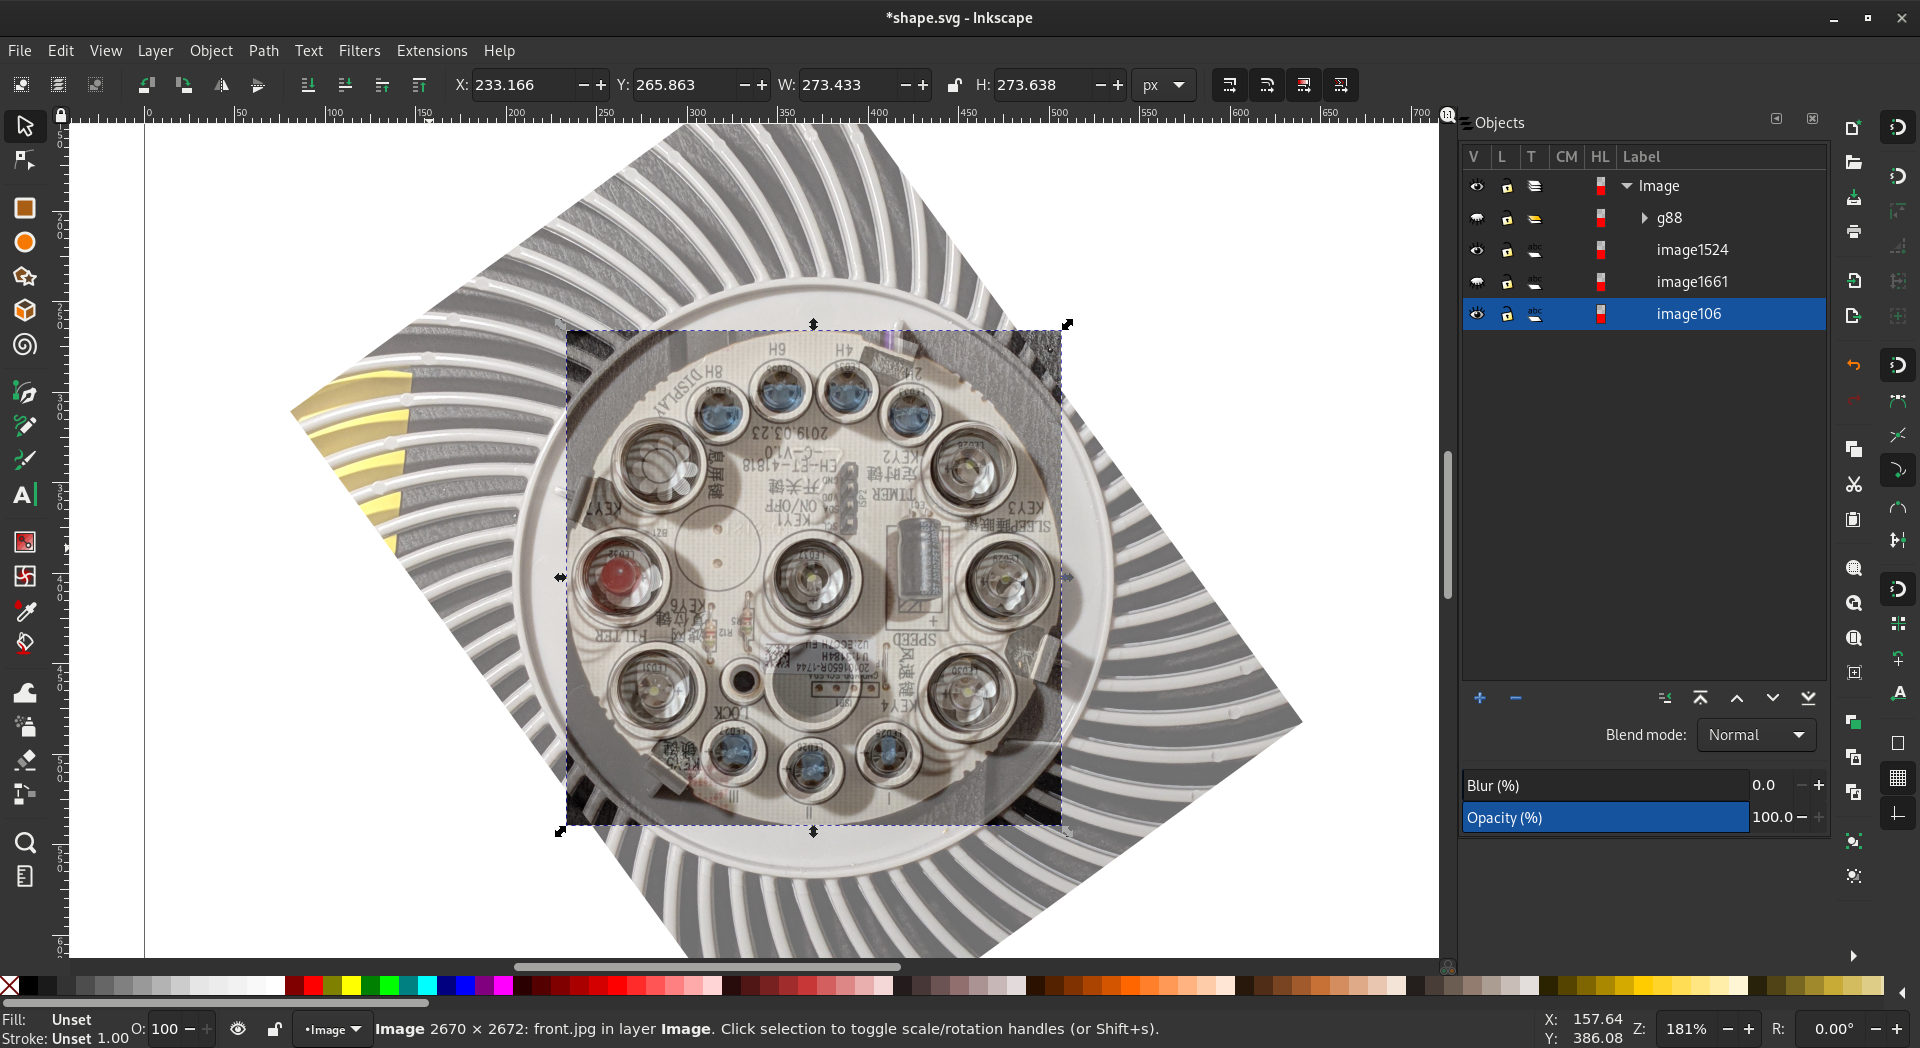Click the add layer plus button
The image size is (1920, 1048).
pos(1479,698)
